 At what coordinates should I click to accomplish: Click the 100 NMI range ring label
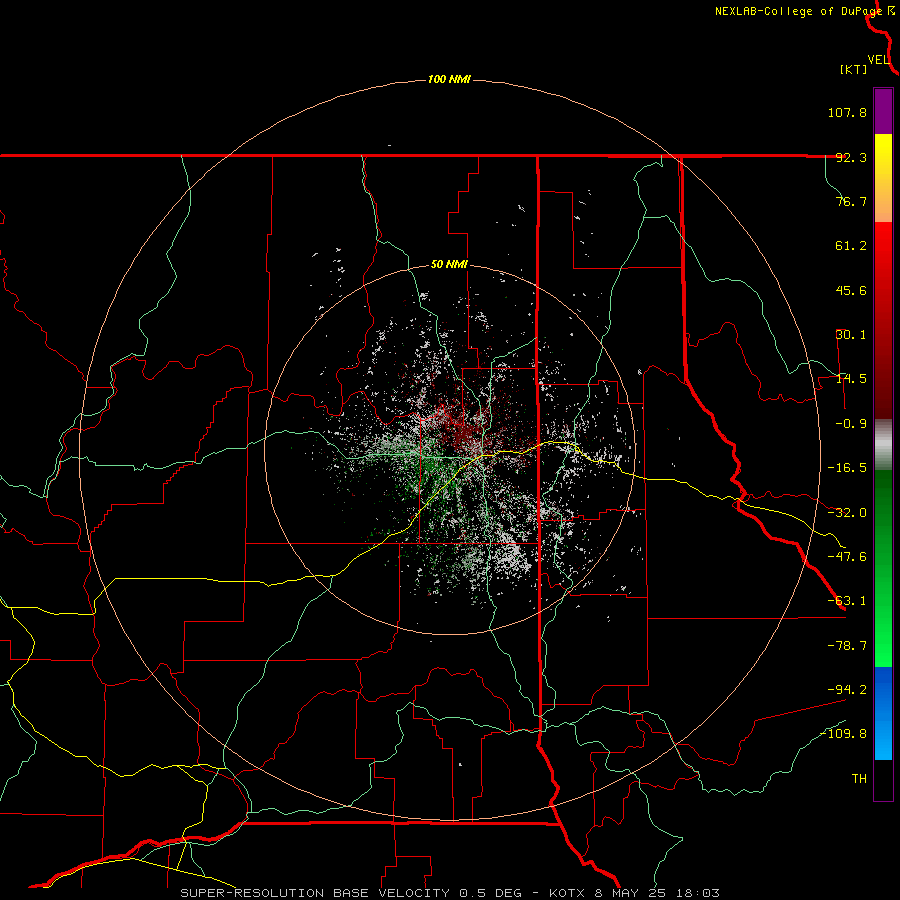[x=449, y=79]
